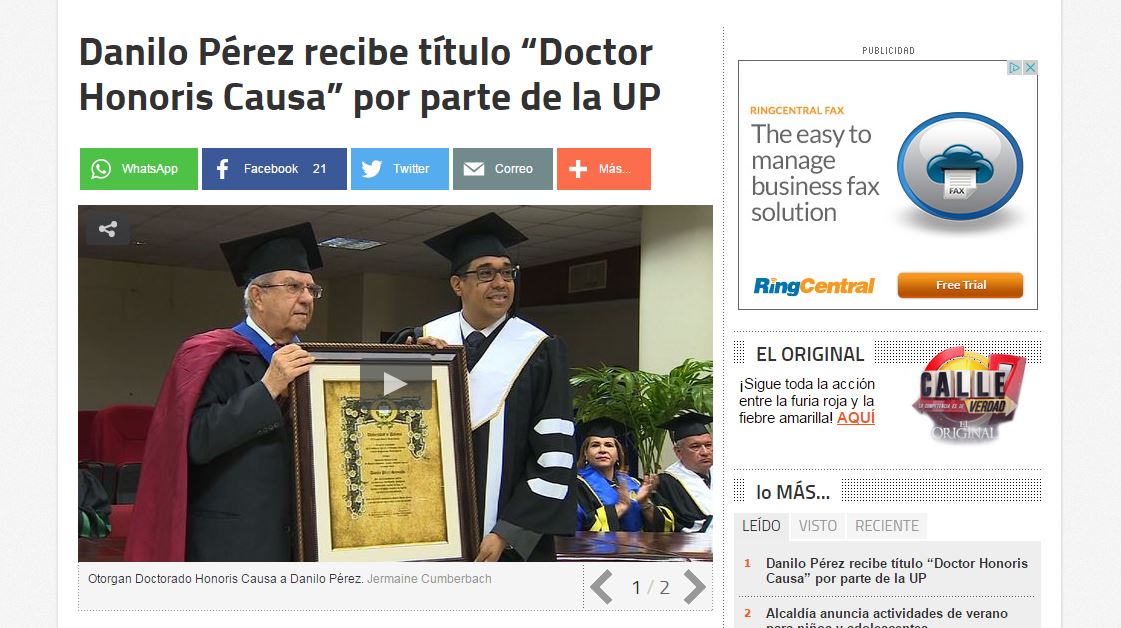
Task: Click the Calle 7 logo
Action: click(968, 395)
